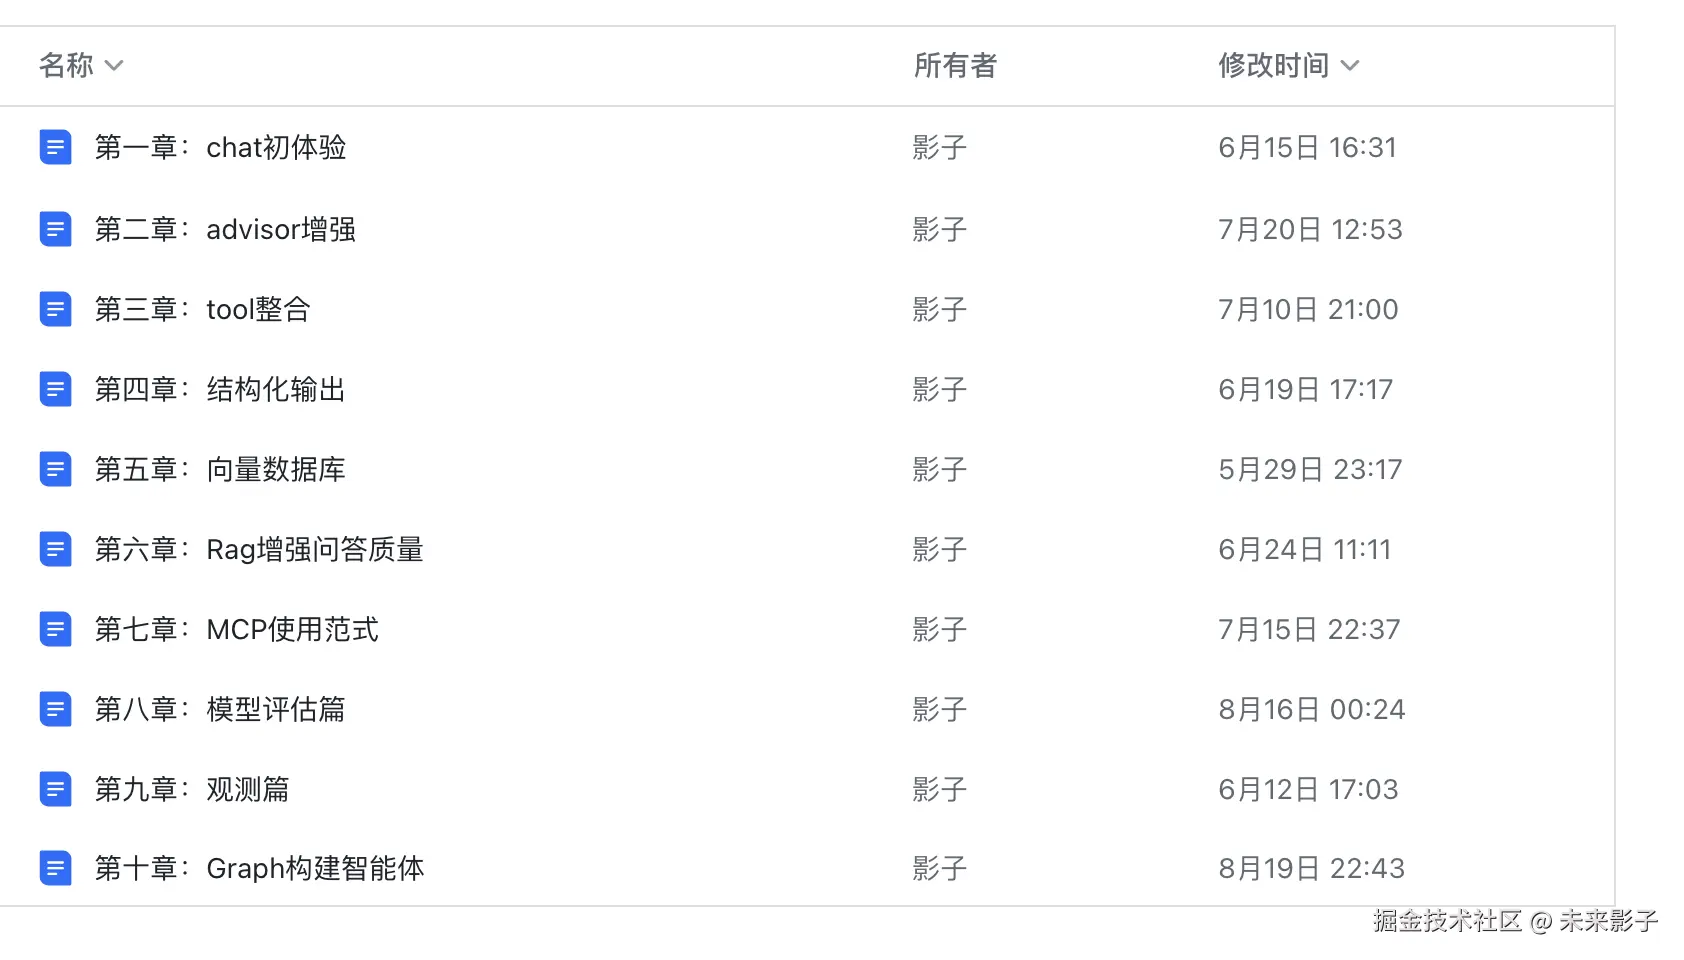Click owner 影子 in the 第三章 row

939,309
